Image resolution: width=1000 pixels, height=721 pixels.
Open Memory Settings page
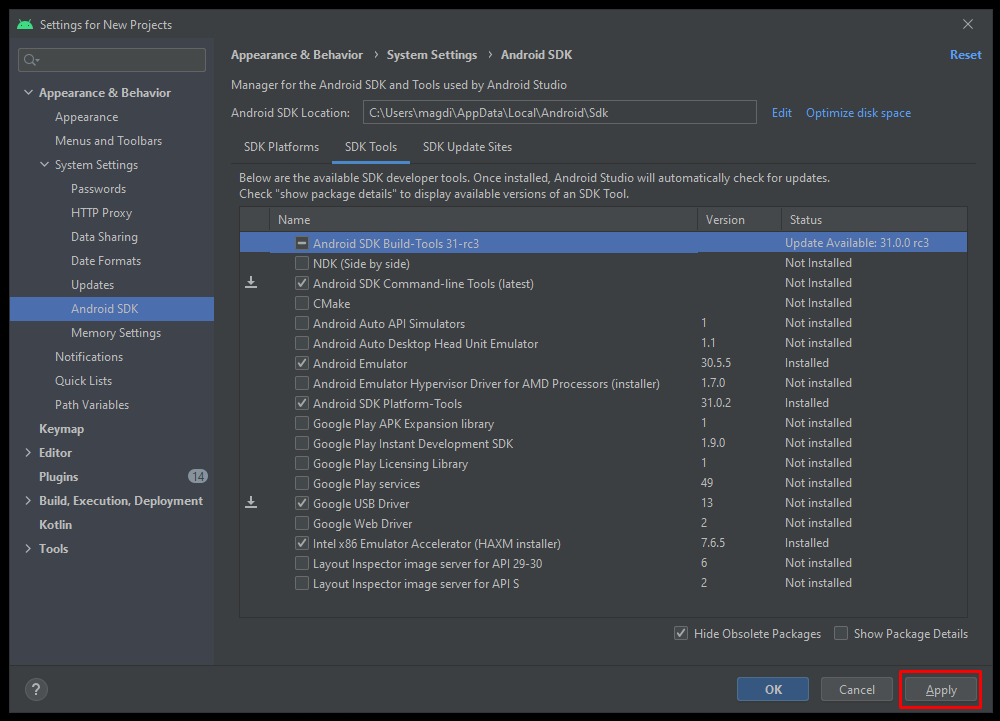click(115, 332)
